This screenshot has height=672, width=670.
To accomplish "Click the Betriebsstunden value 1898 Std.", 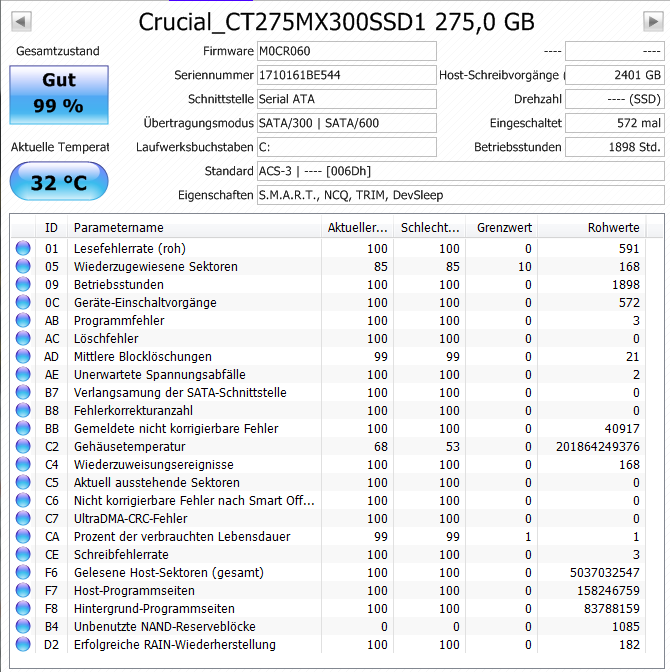I will (615, 147).
